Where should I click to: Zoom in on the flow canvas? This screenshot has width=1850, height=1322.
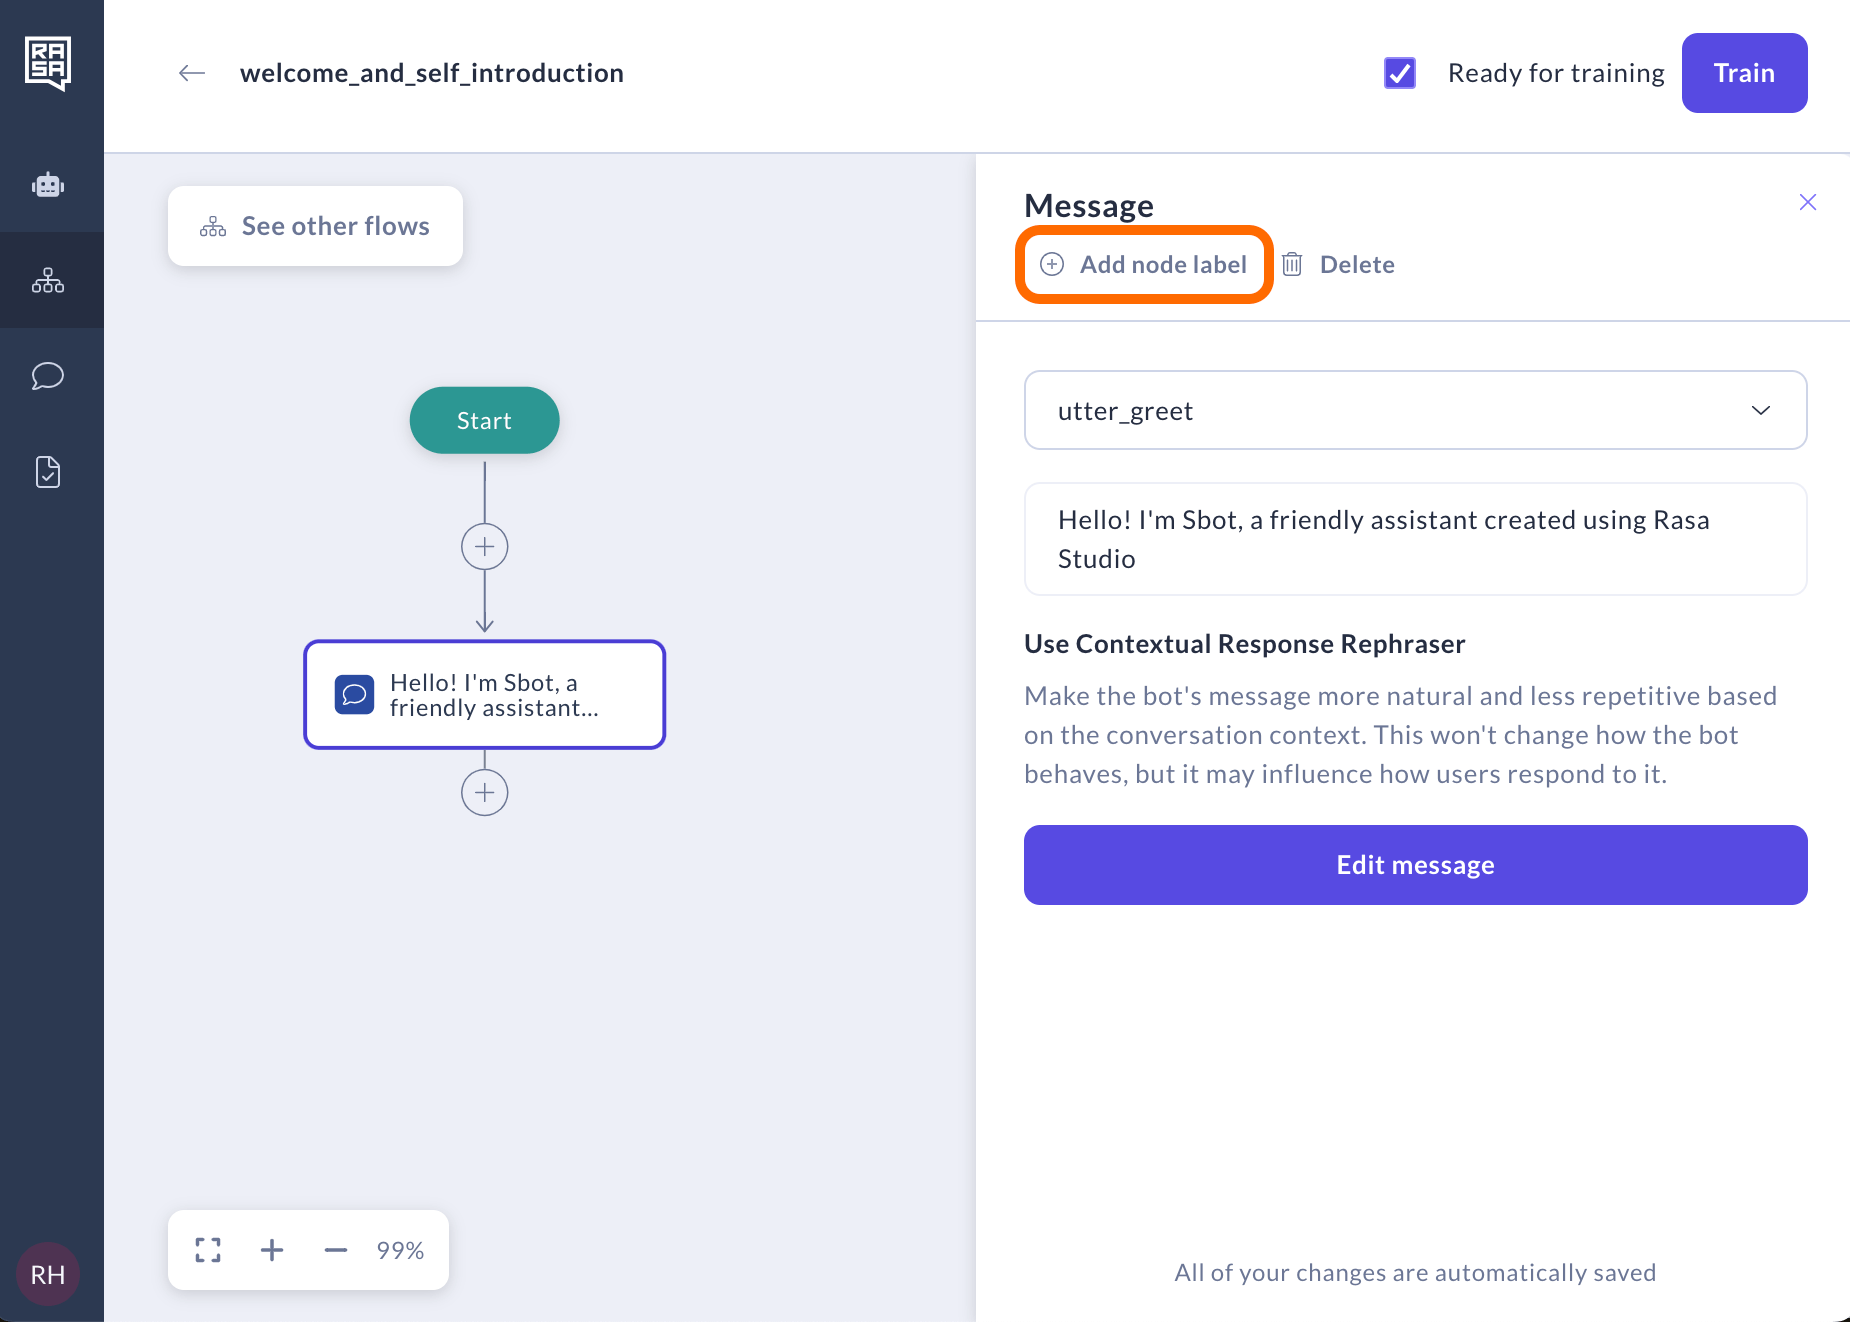tap(272, 1250)
